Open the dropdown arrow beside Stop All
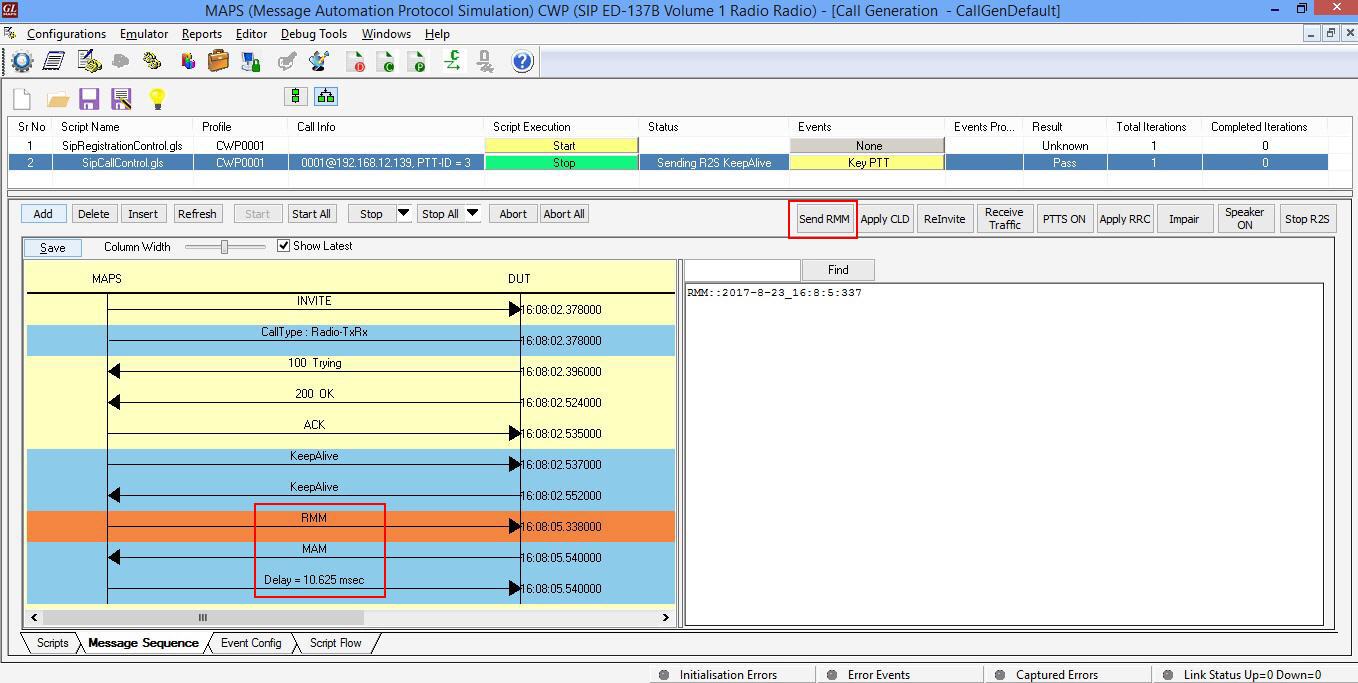Screen dimensions: 1358x683 tap(472, 213)
